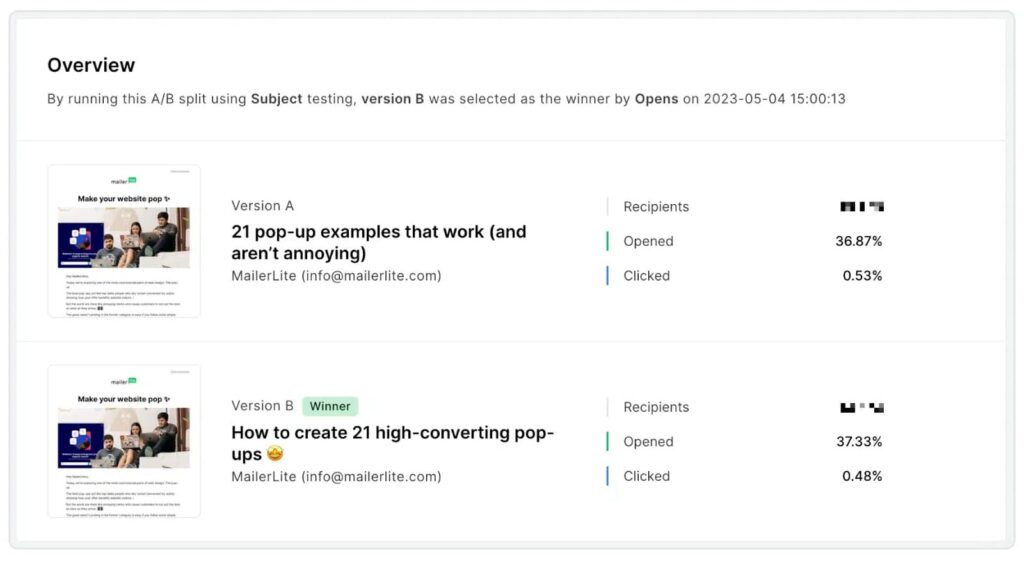Click the Opened label in Version A stats

pos(648,241)
